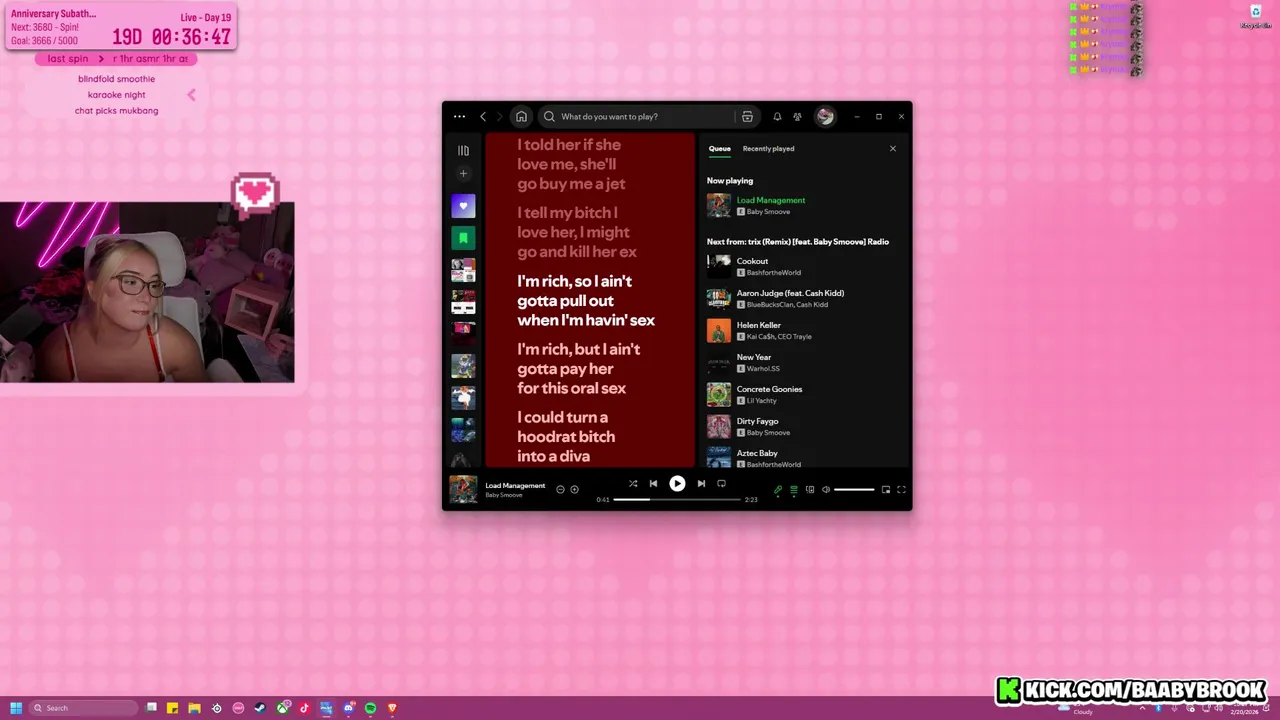Screen dimensions: 1280x720
Task: Expand Your Library sidebar icon
Action: point(463,150)
